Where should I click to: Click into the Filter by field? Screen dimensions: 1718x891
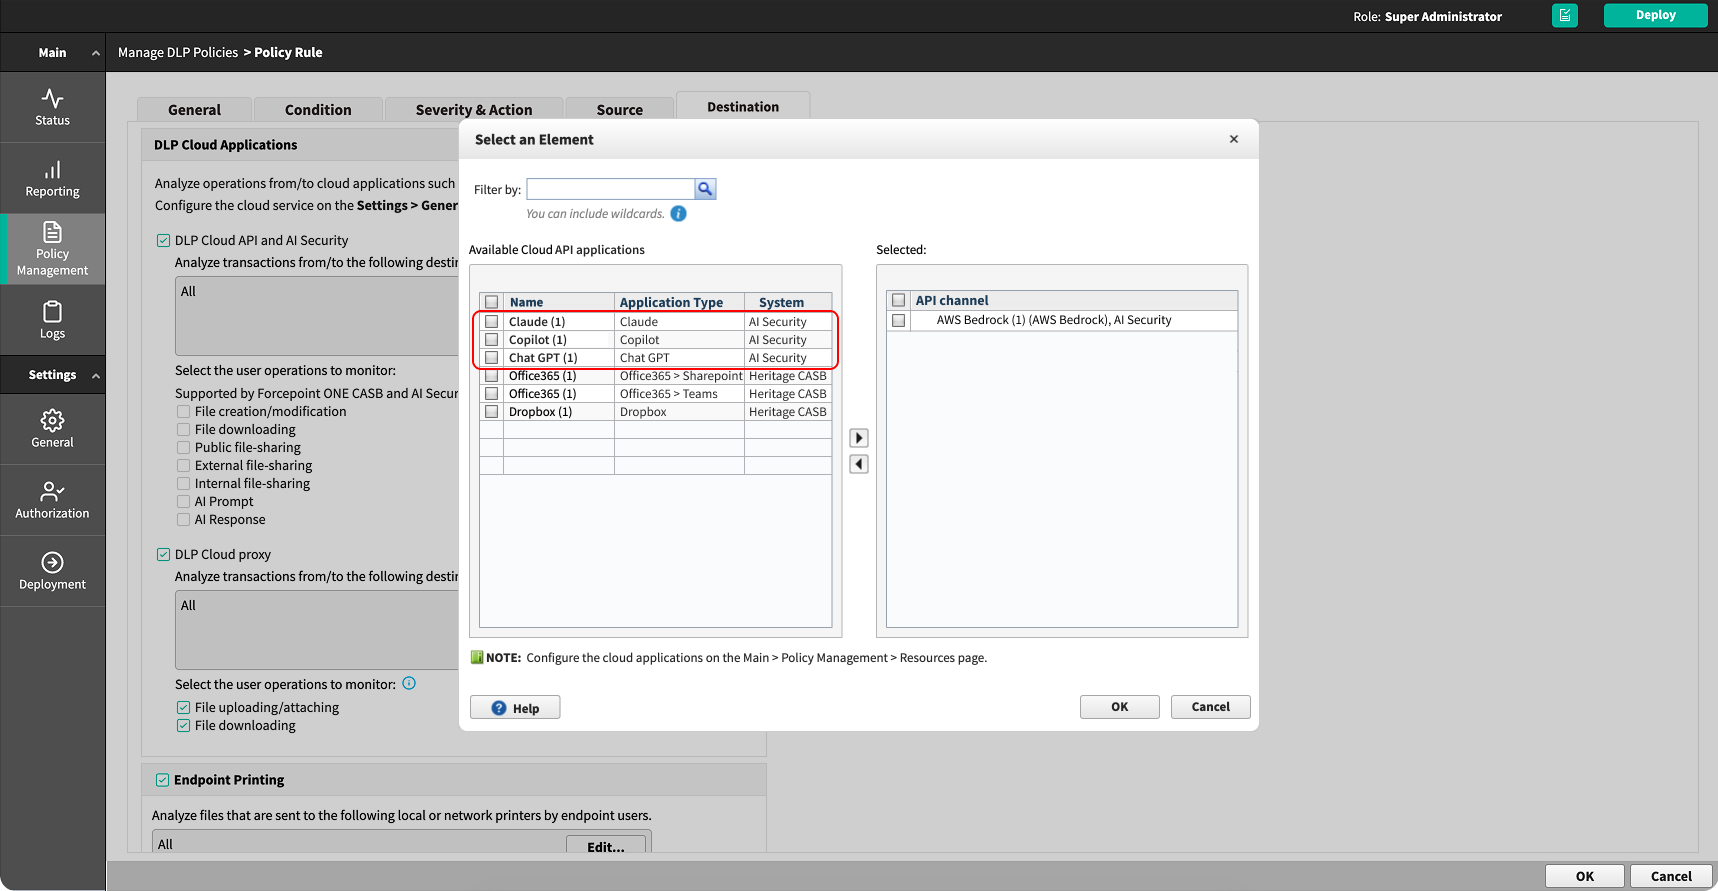click(610, 189)
